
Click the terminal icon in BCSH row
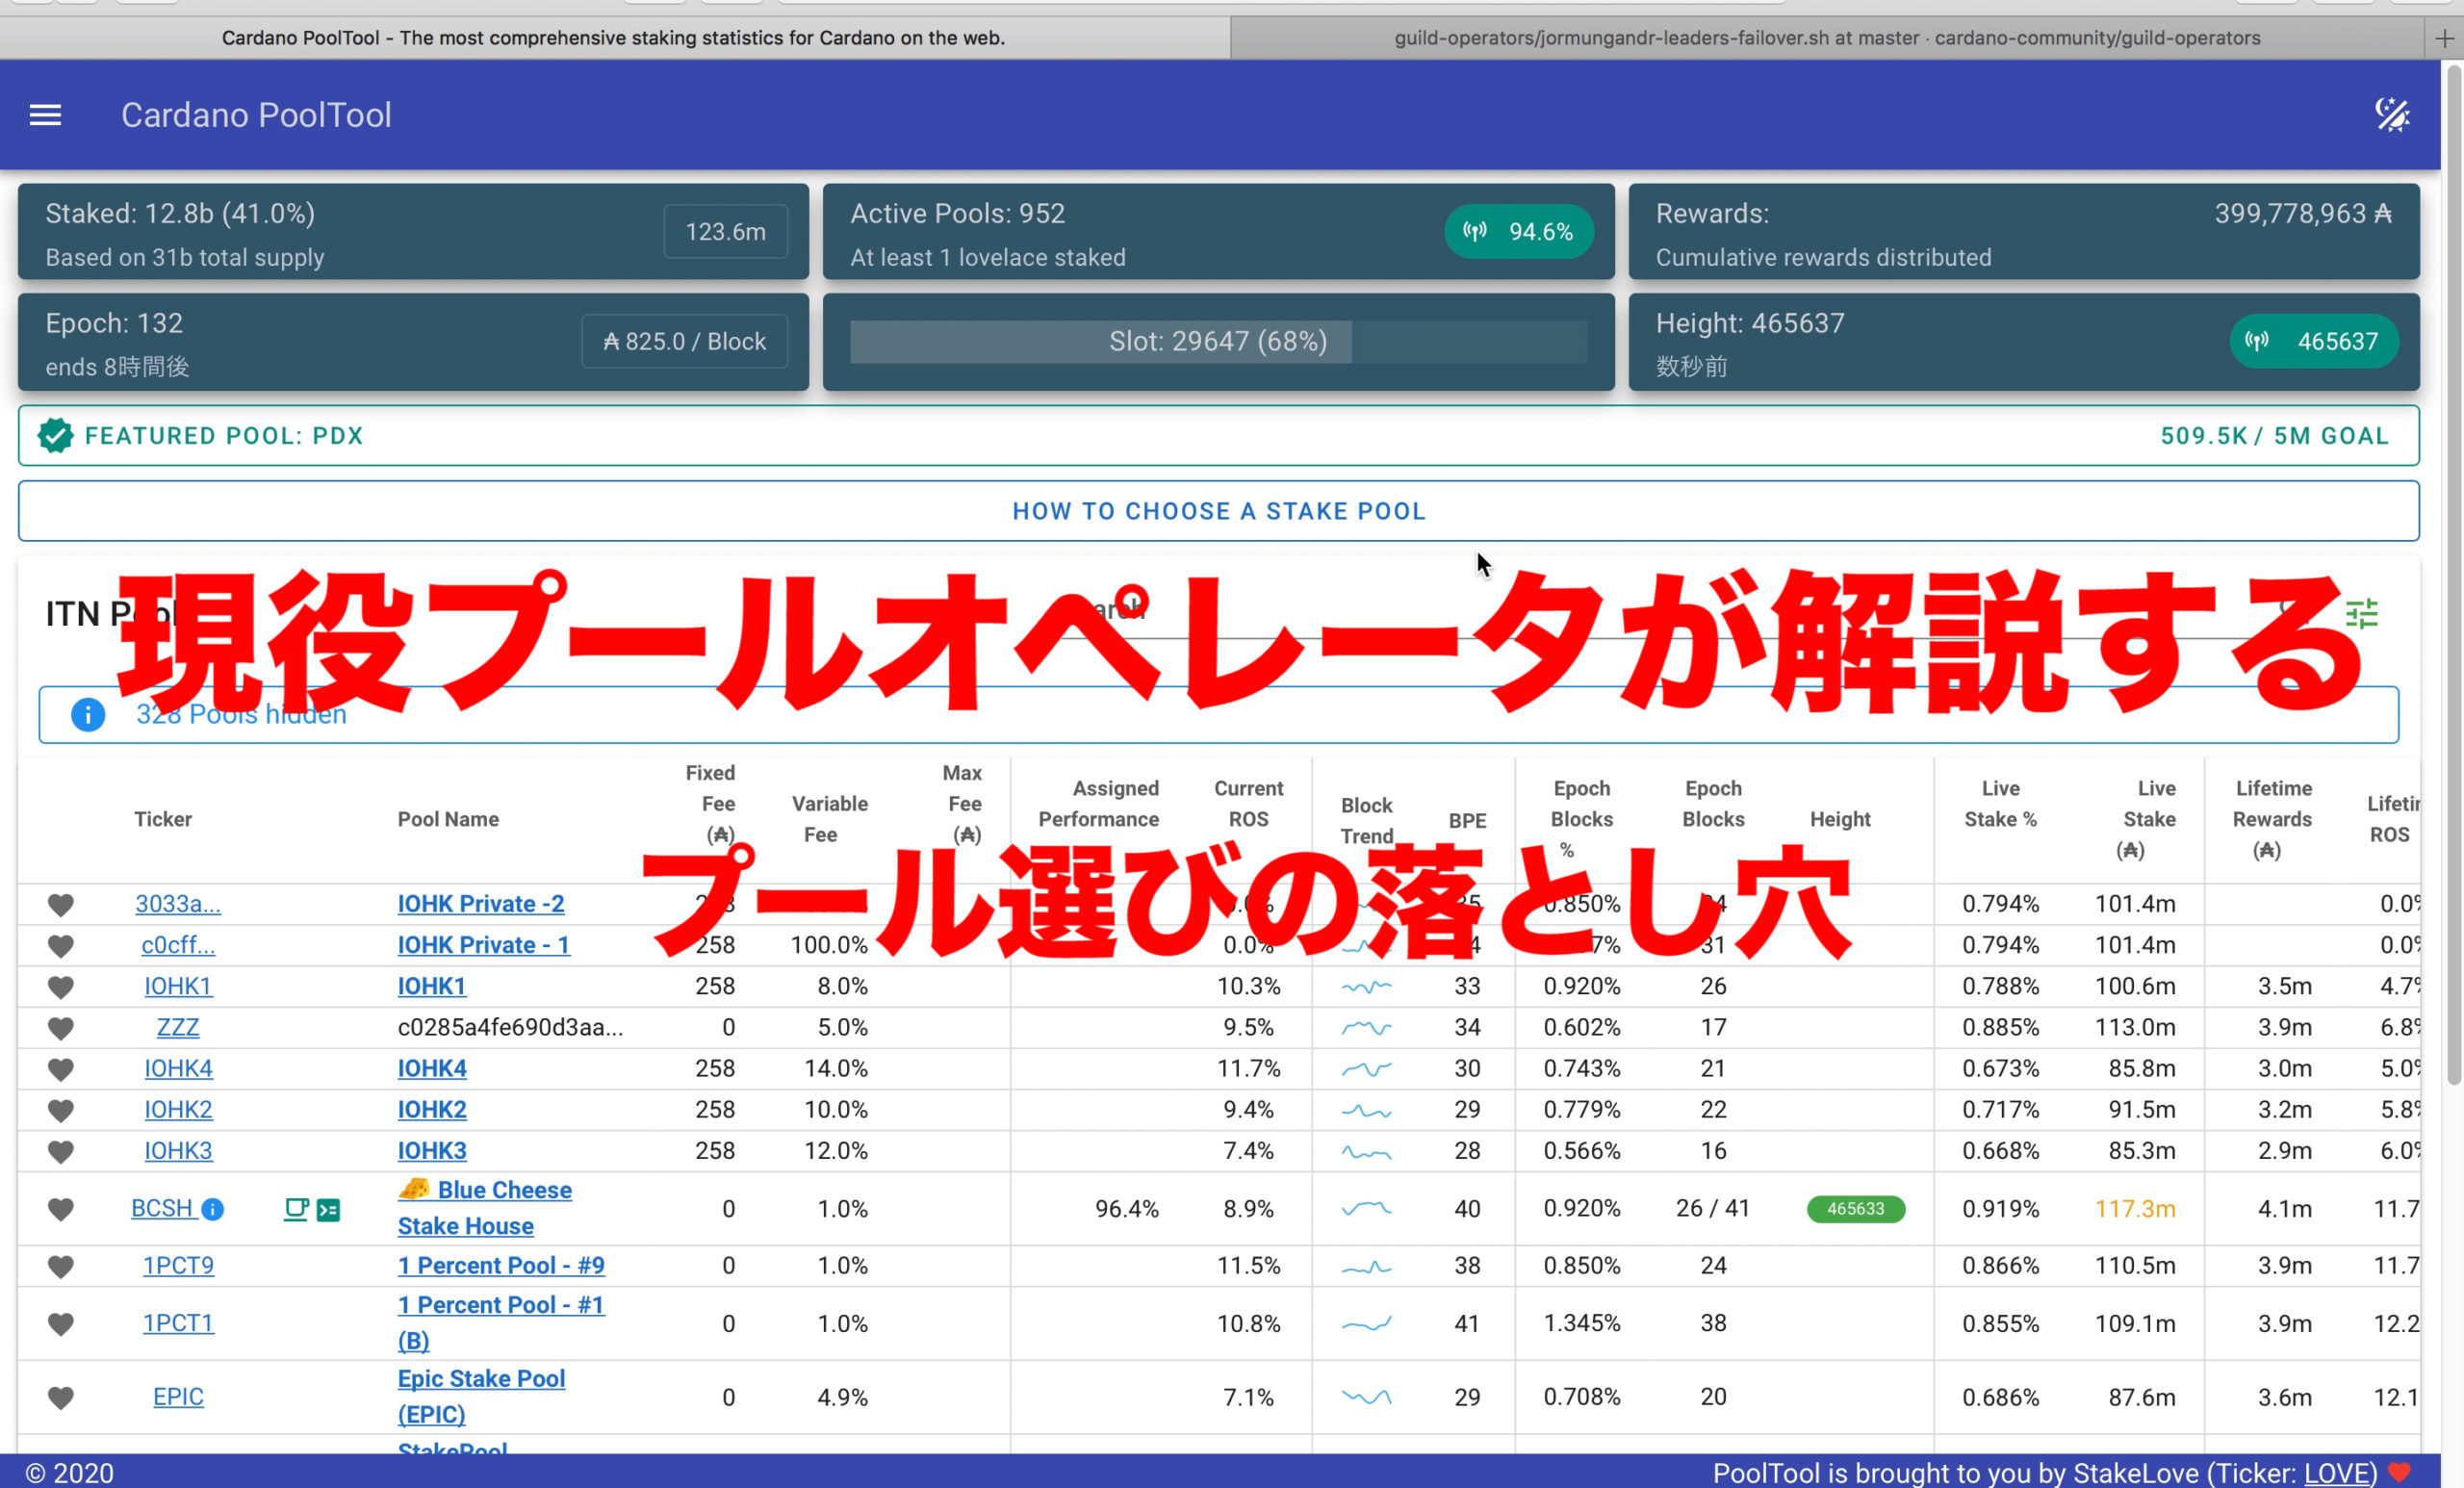tap(328, 1210)
